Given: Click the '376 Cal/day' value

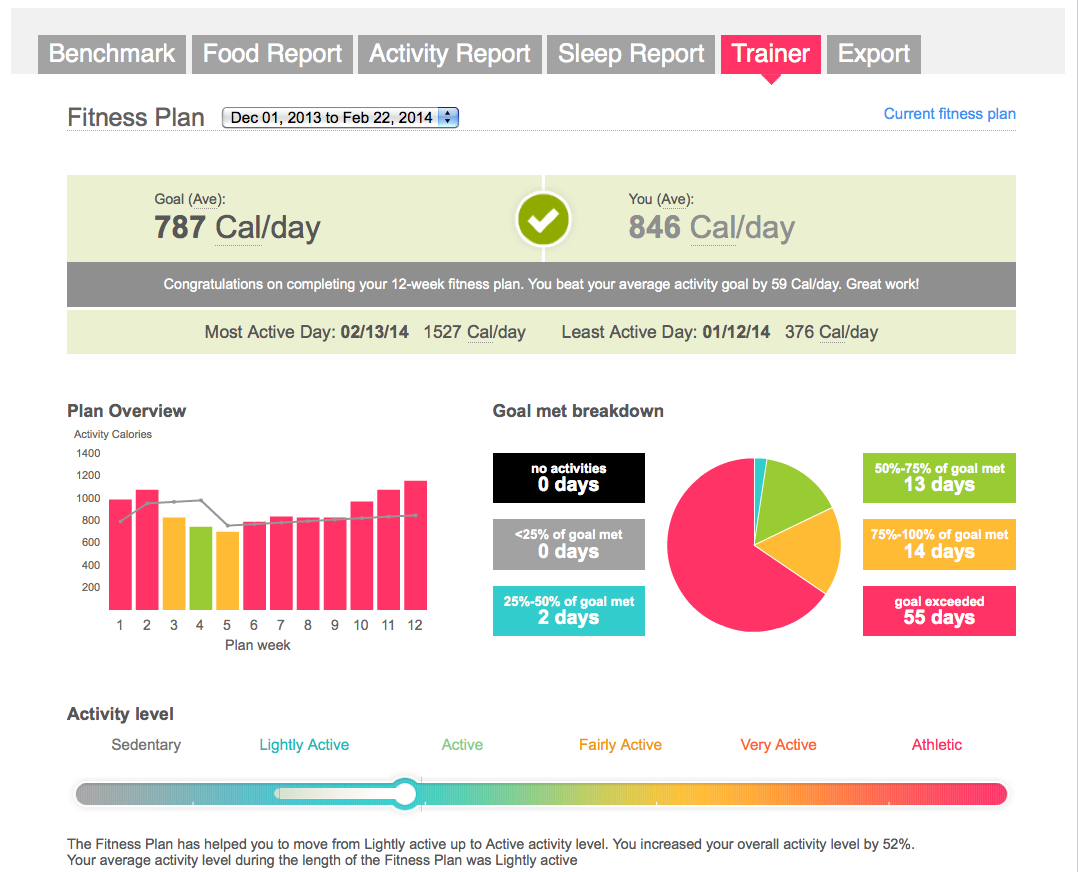Looking at the screenshot, I should [x=831, y=332].
